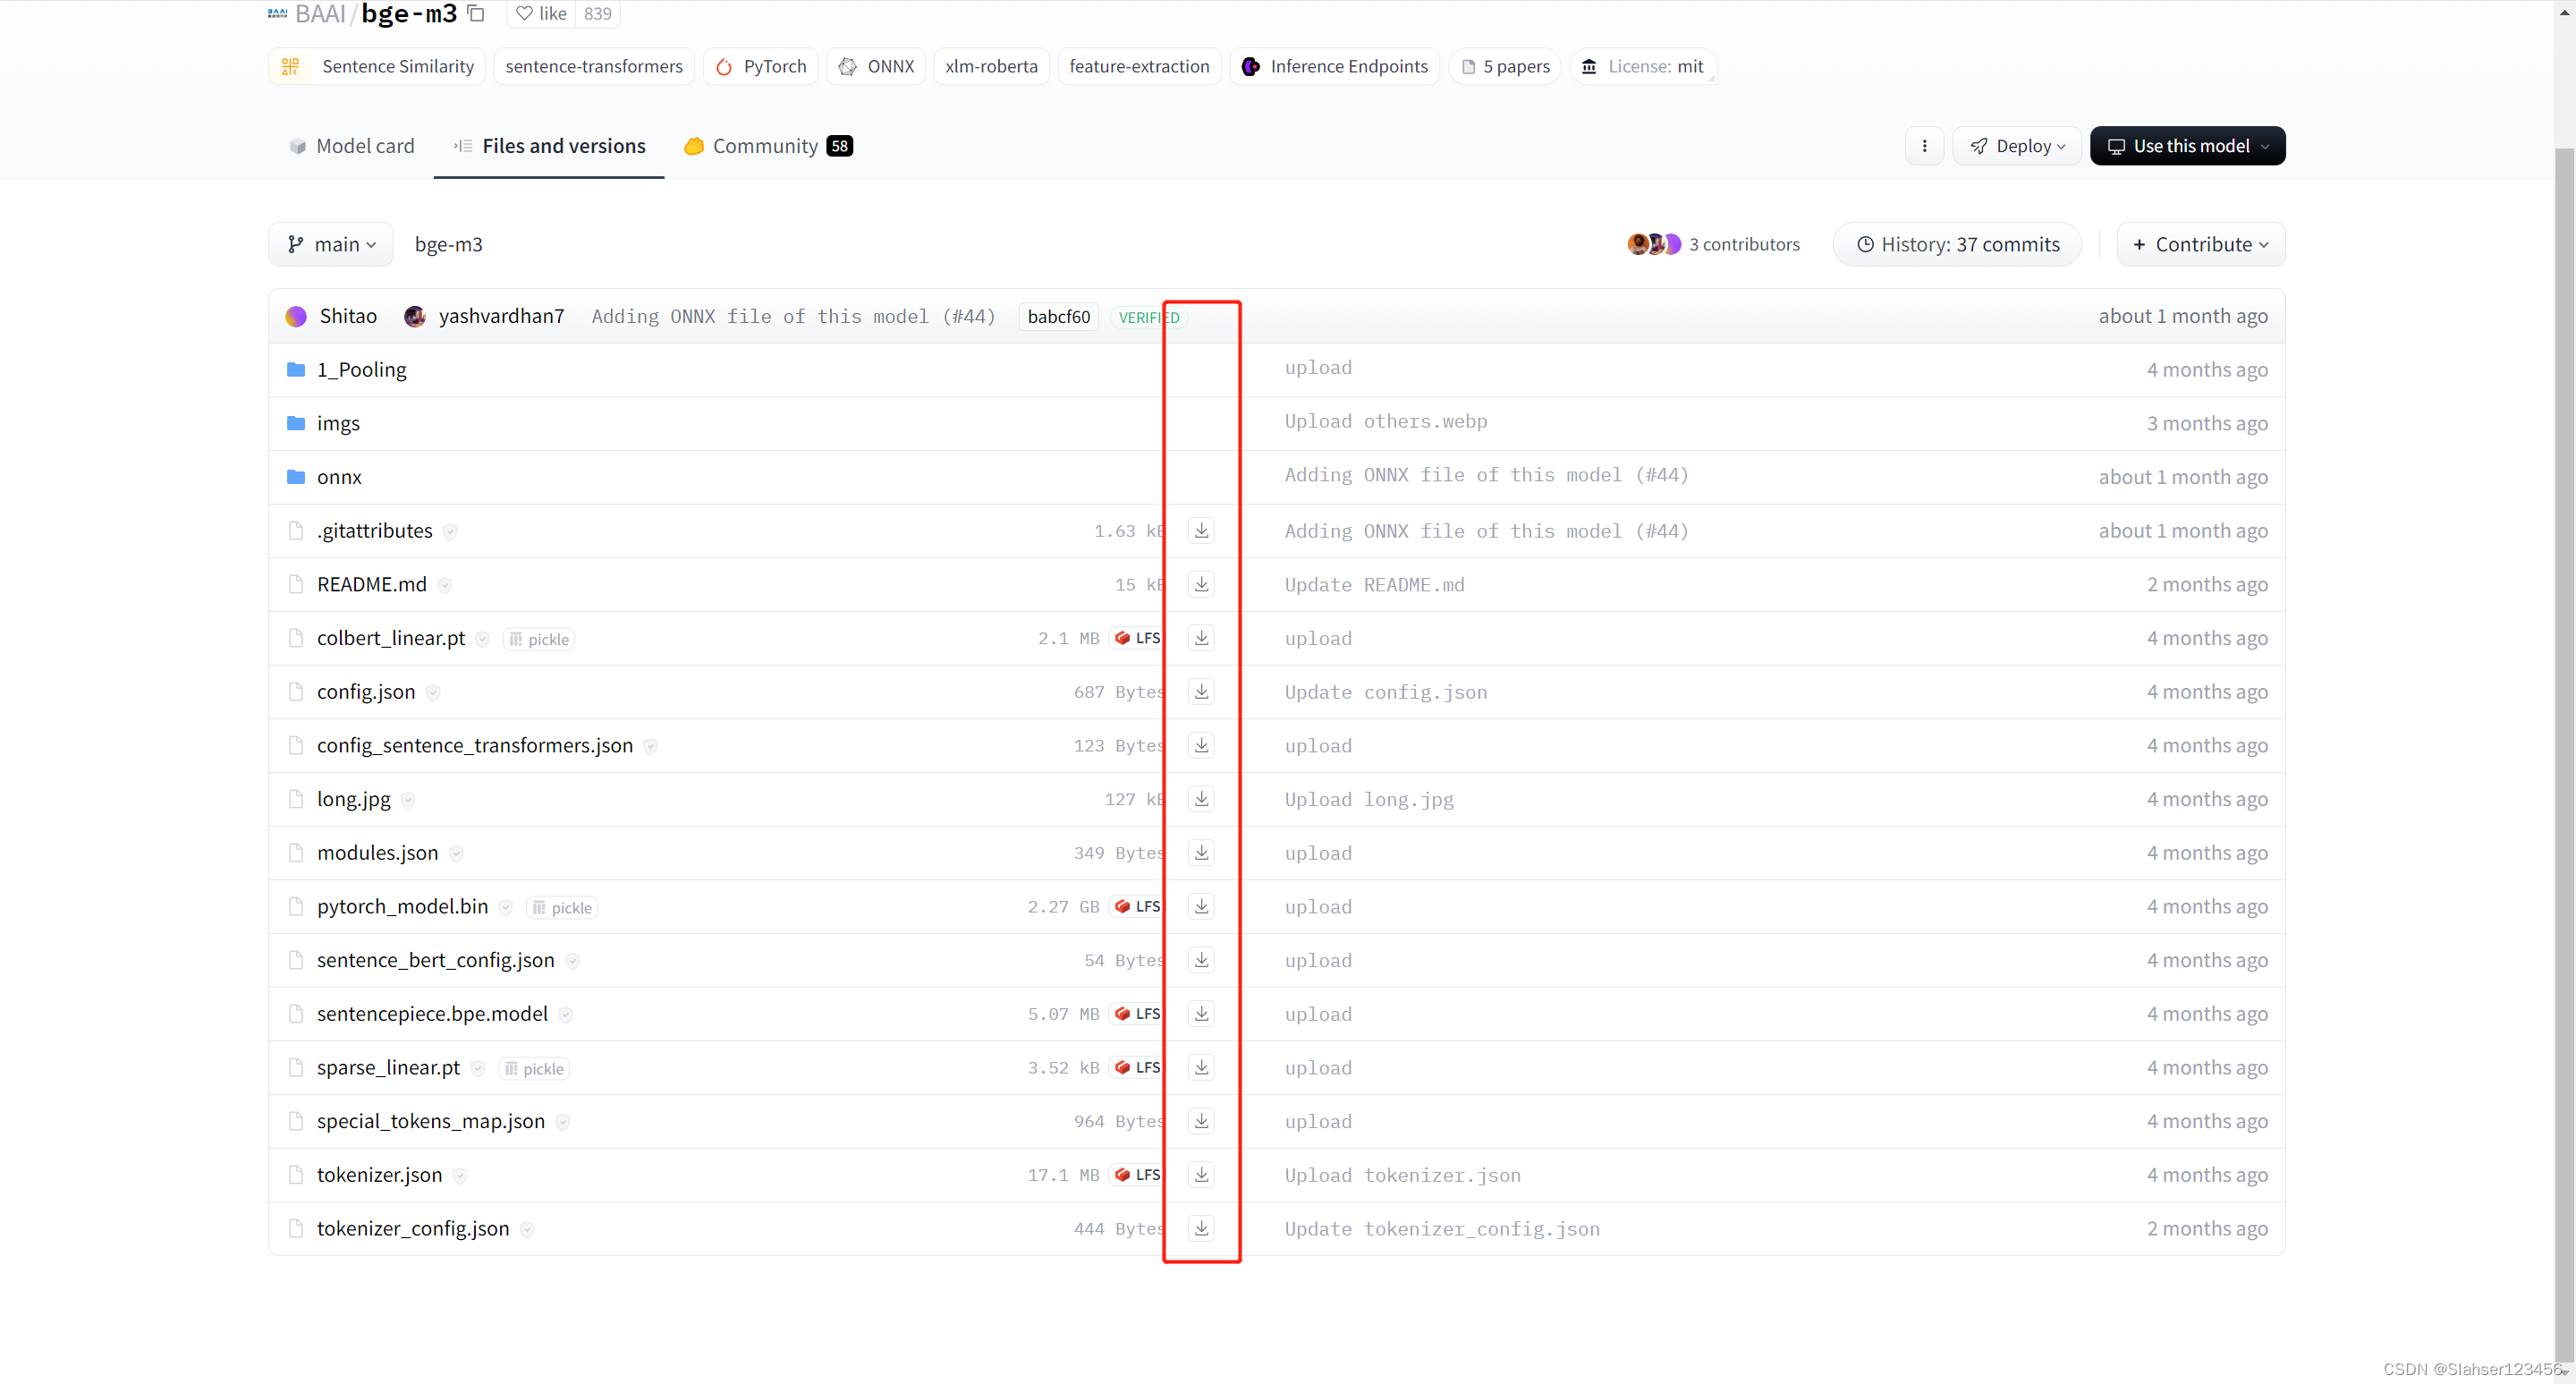
Task: Open the Community tab
Action: coord(767,146)
